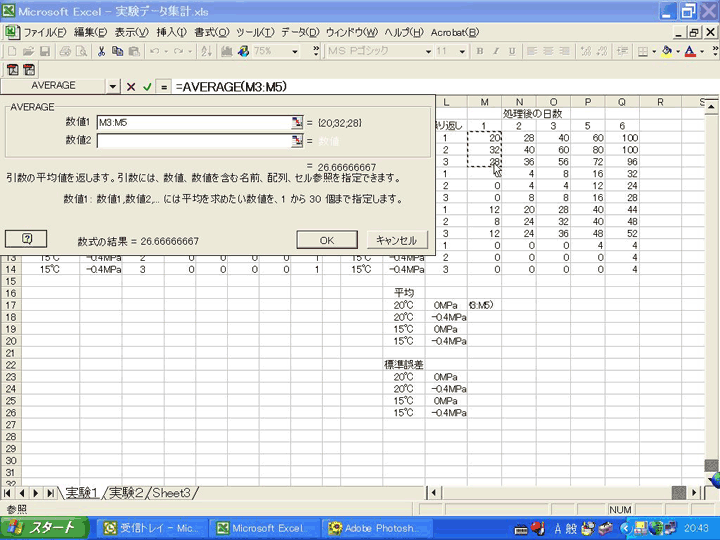
Task: Open function help question mark button
Action: click(26, 239)
